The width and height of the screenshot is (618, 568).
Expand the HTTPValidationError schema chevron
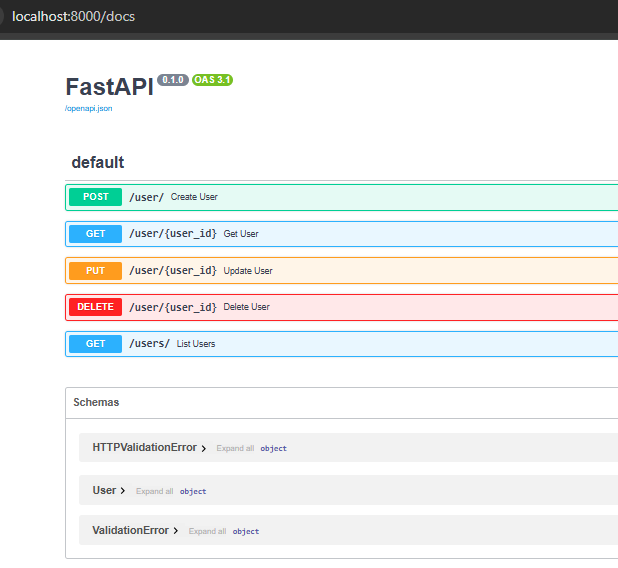pyautogui.click(x=204, y=449)
